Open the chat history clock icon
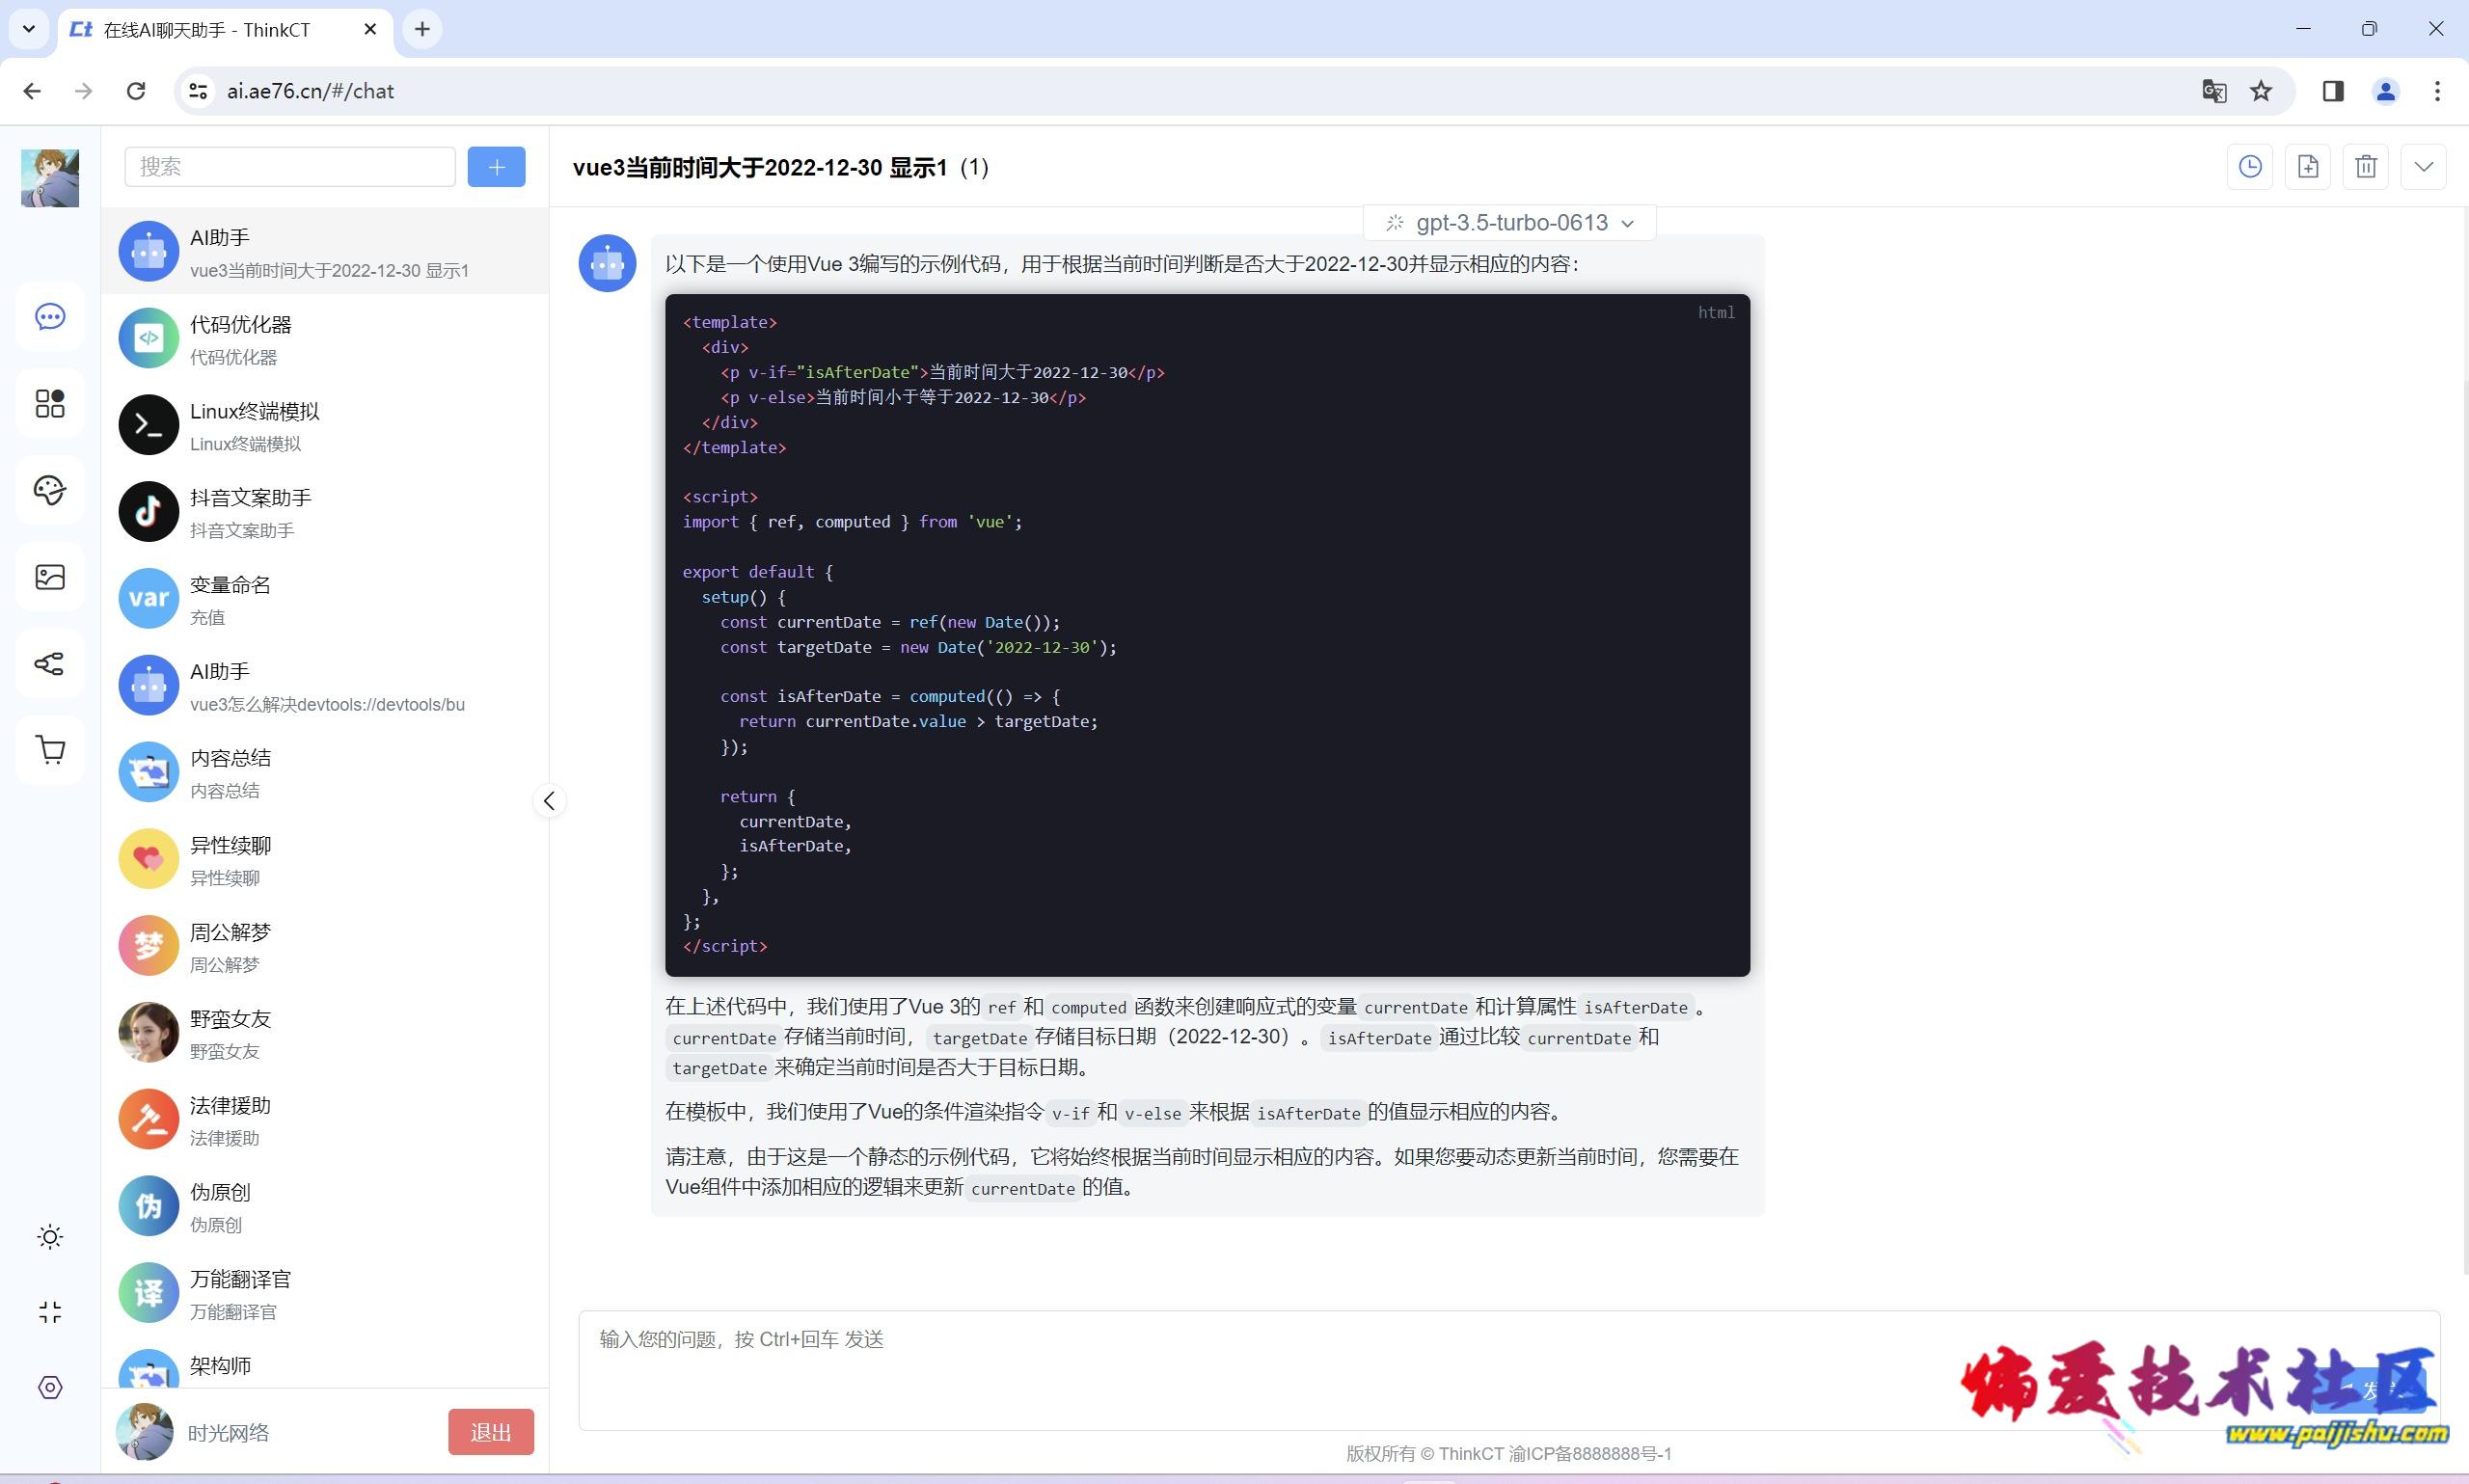Viewport: 2469px width, 1484px height. (x=2250, y=167)
